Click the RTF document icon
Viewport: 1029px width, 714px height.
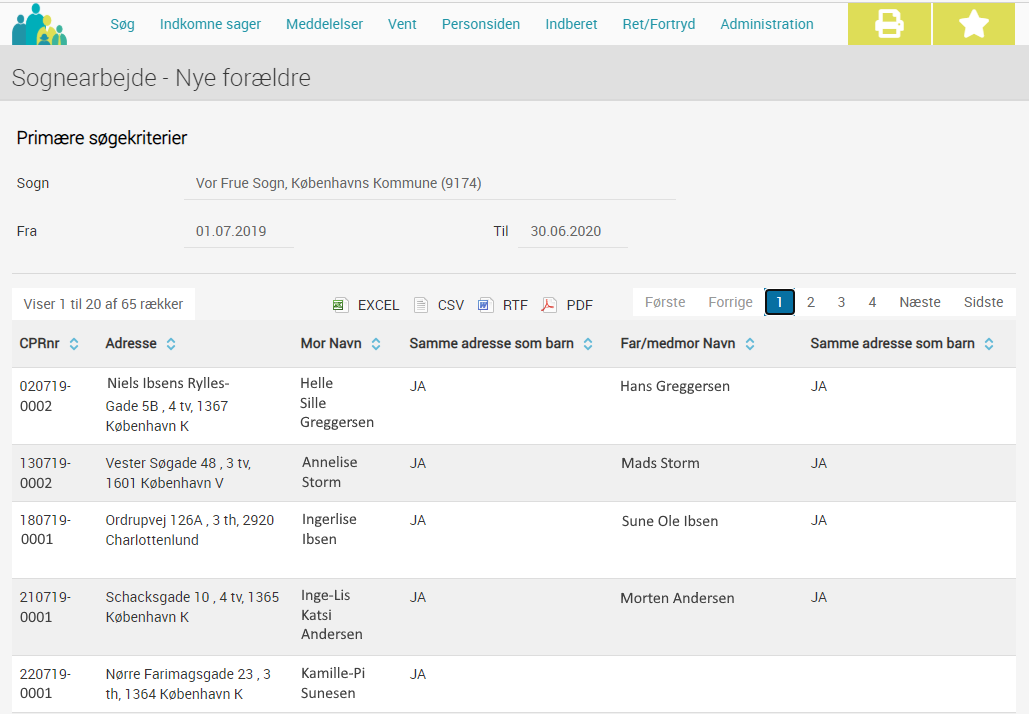(486, 305)
